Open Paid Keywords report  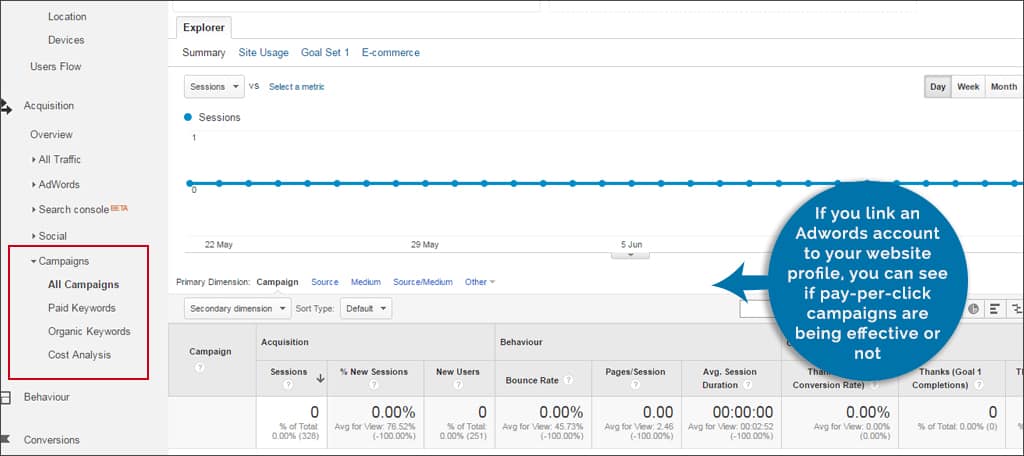[82, 308]
